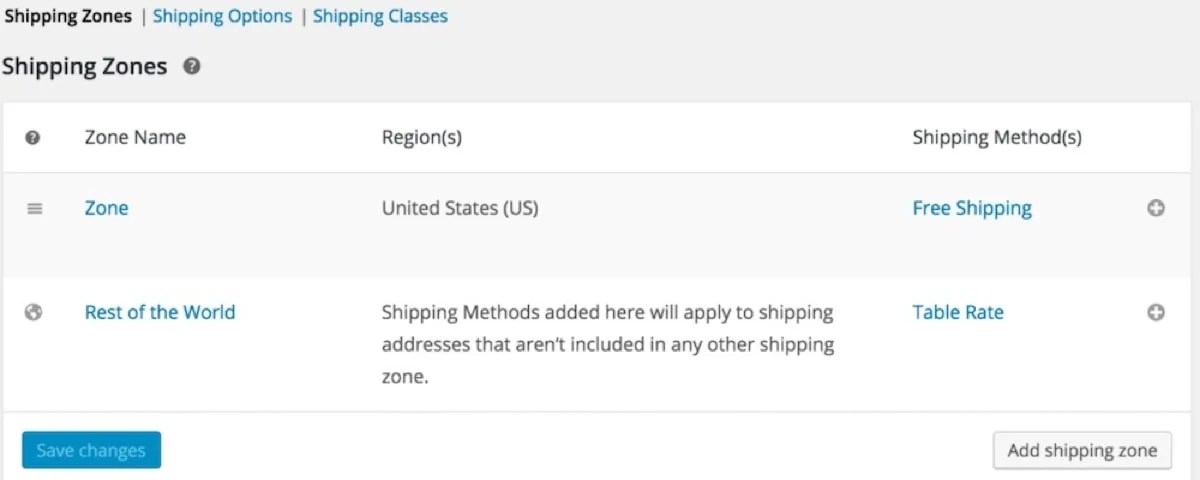
Task: Click the drag handle on Zone row
Action: [x=35, y=209]
